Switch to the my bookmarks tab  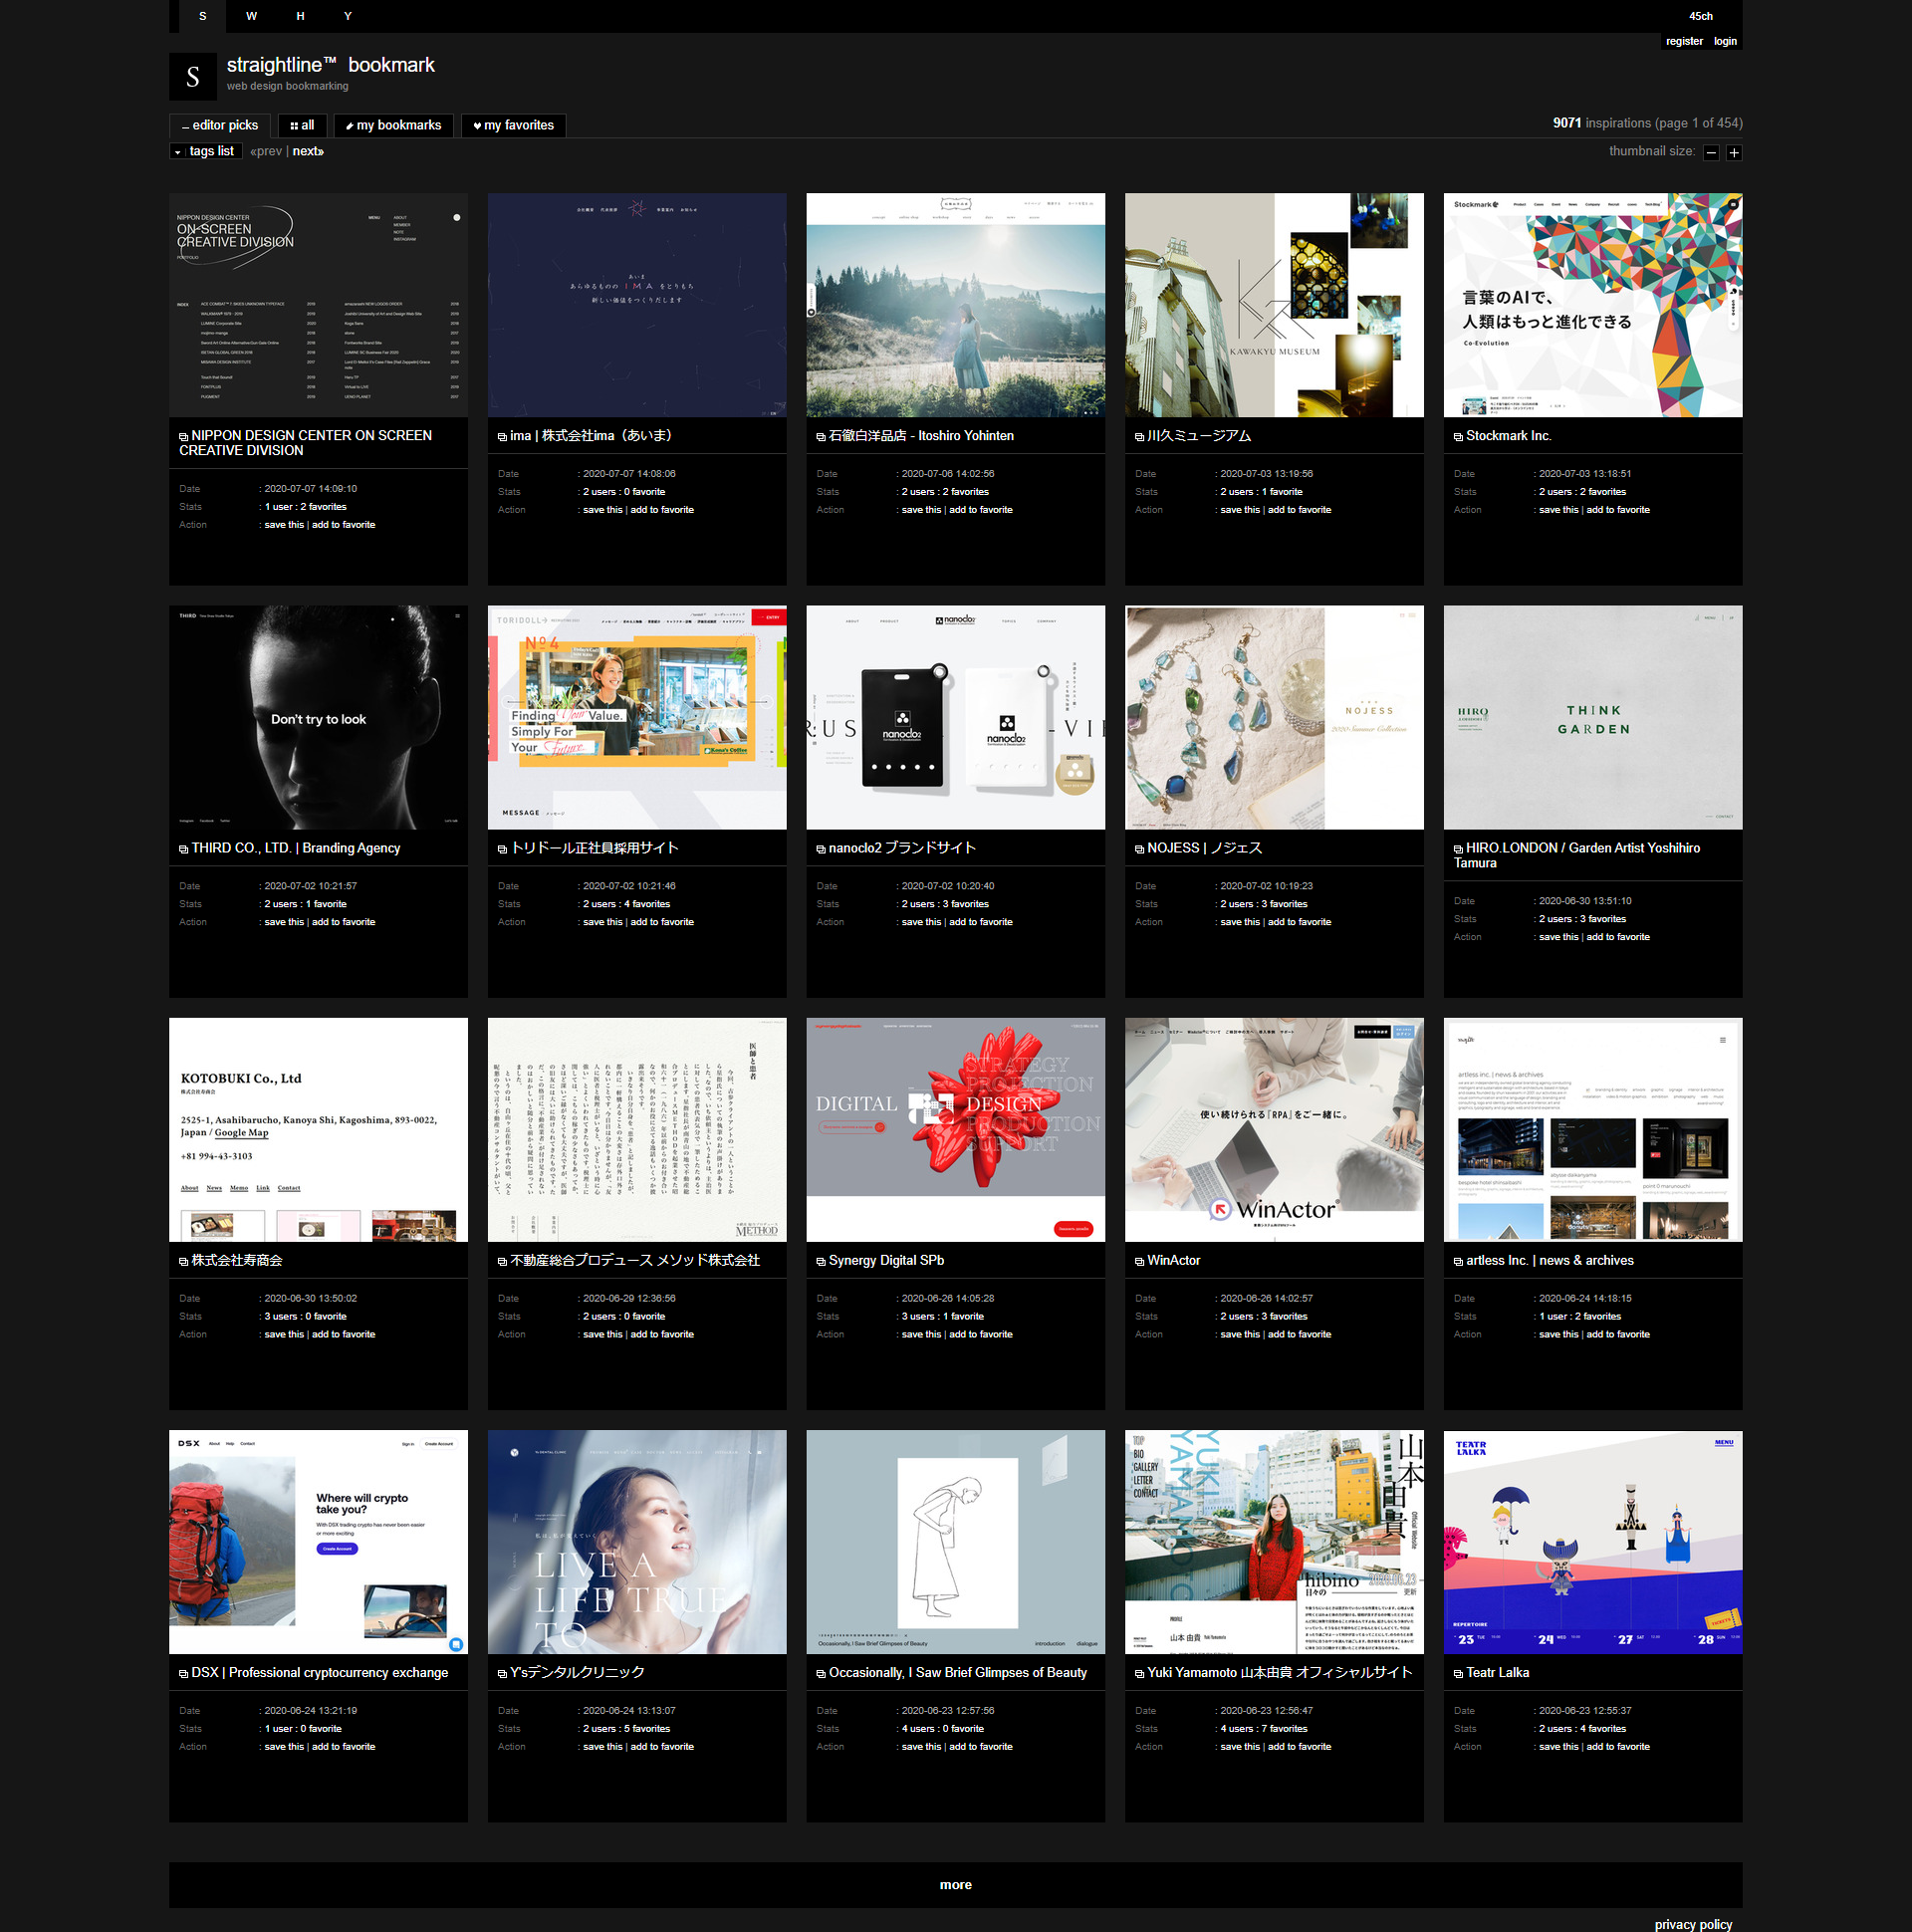point(393,126)
